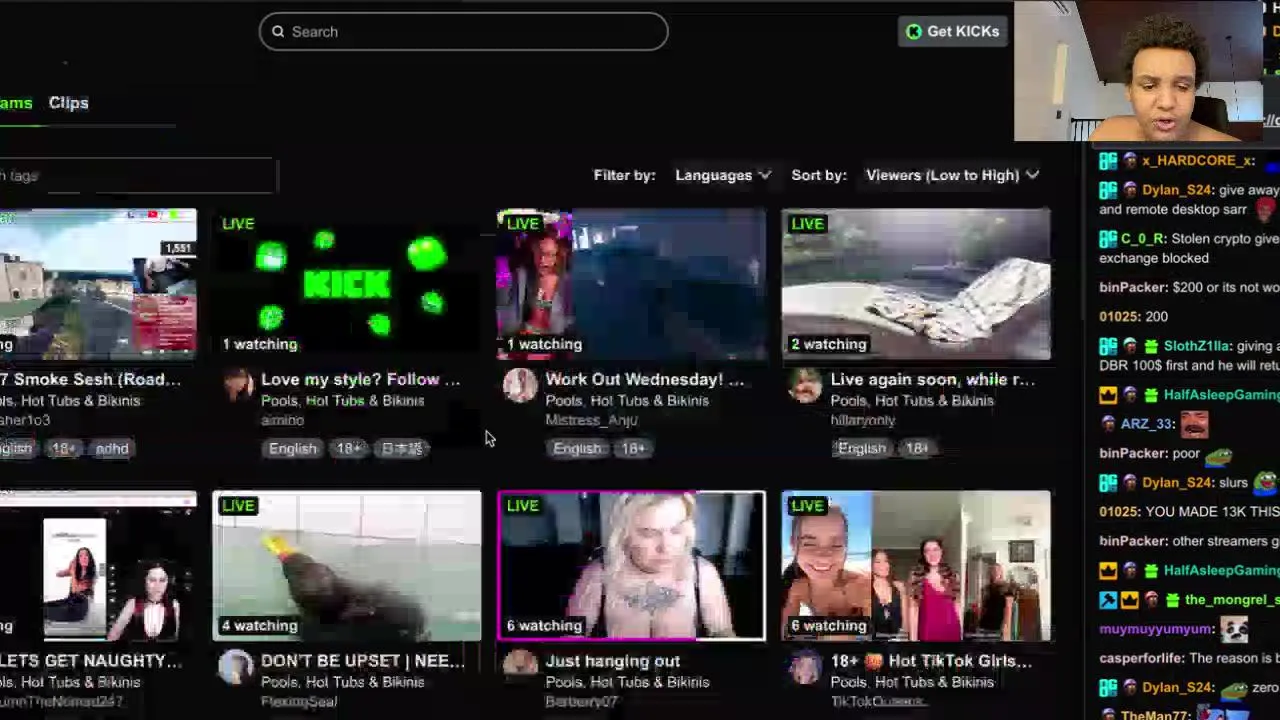Open avatar beside Just hanging out stream
The height and width of the screenshot is (720, 1280).
click(520, 667)
